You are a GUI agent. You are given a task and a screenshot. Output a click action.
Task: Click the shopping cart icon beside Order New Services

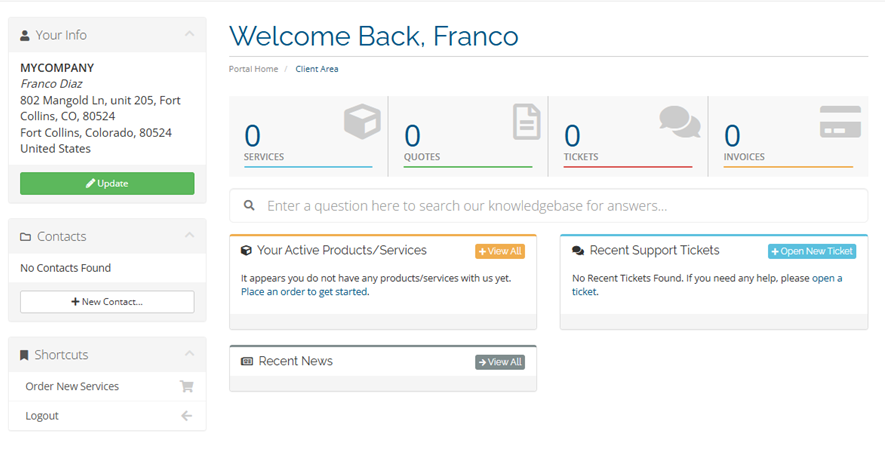point(186,387)
